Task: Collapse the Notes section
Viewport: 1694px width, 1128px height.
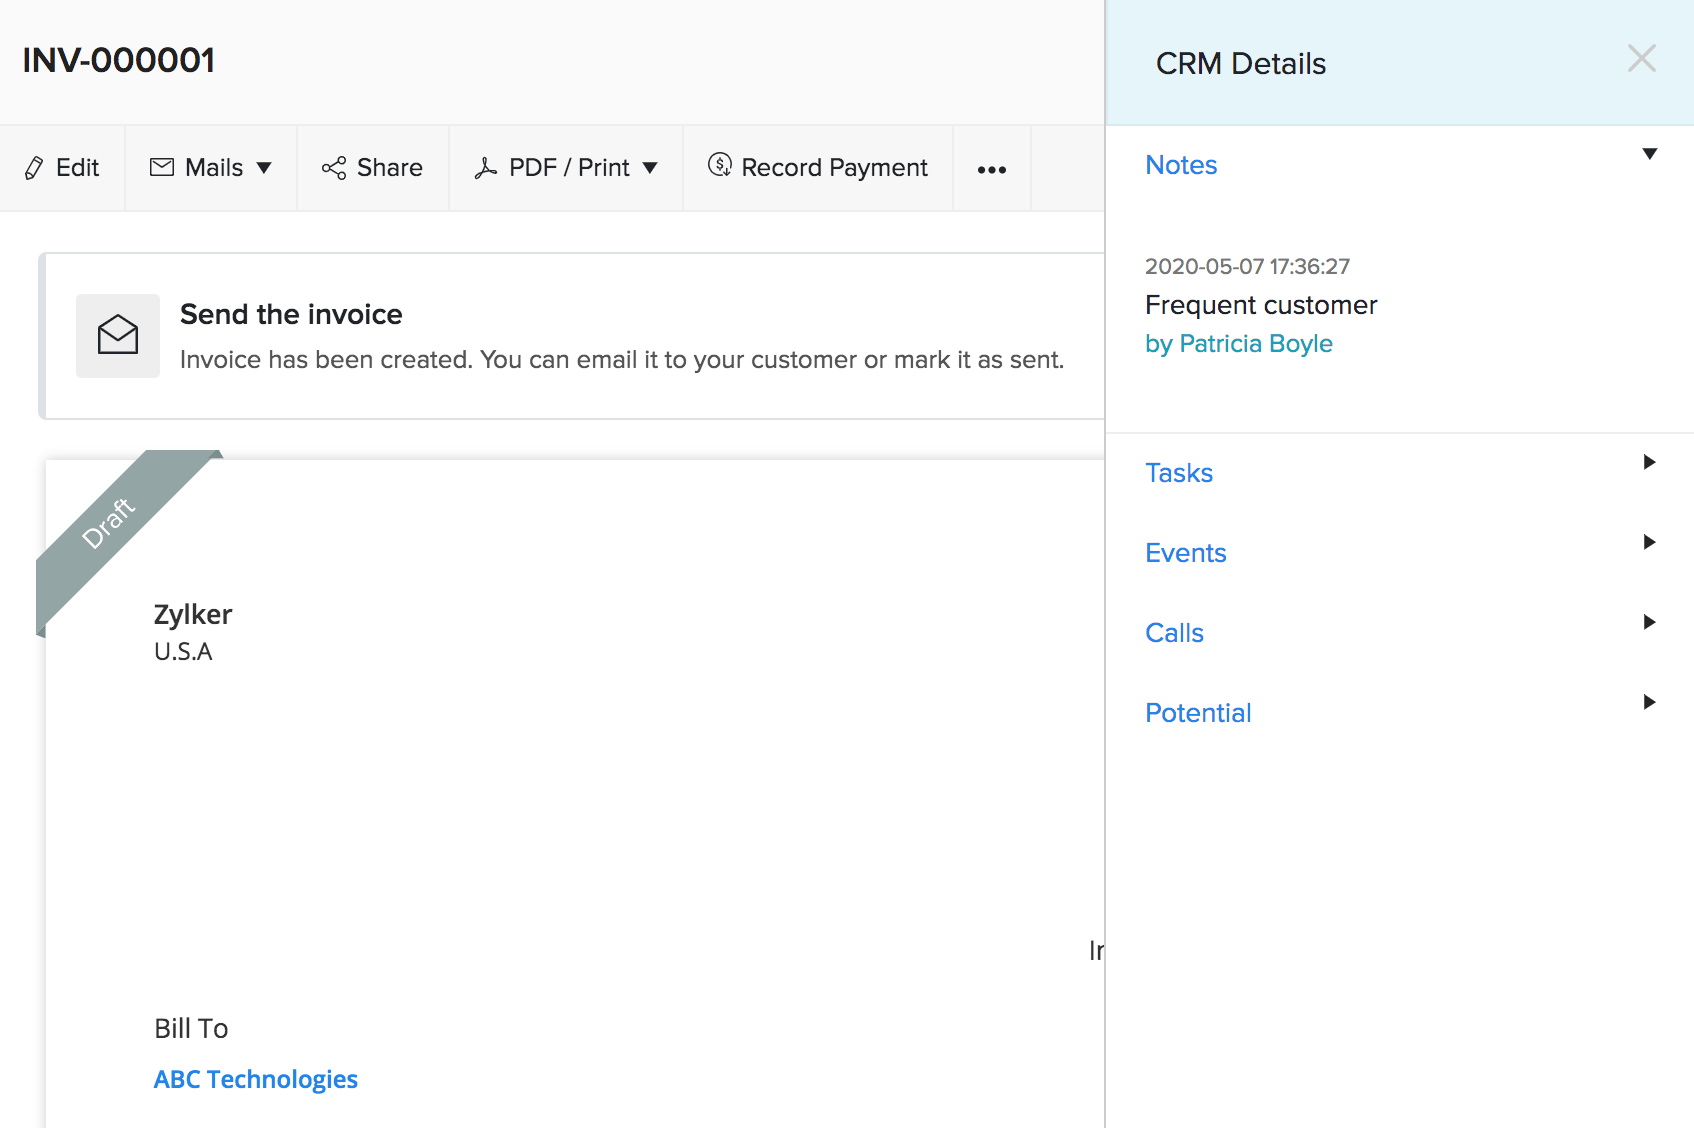Action: (x=1647, y=155)
